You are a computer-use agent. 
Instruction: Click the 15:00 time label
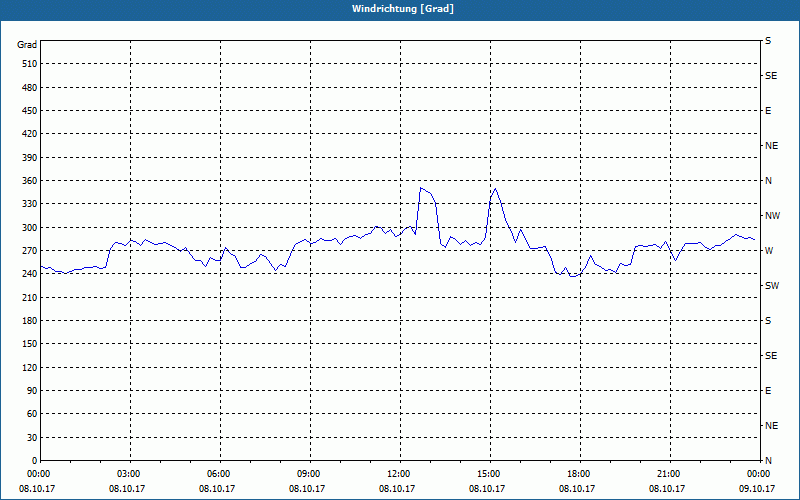488,474
